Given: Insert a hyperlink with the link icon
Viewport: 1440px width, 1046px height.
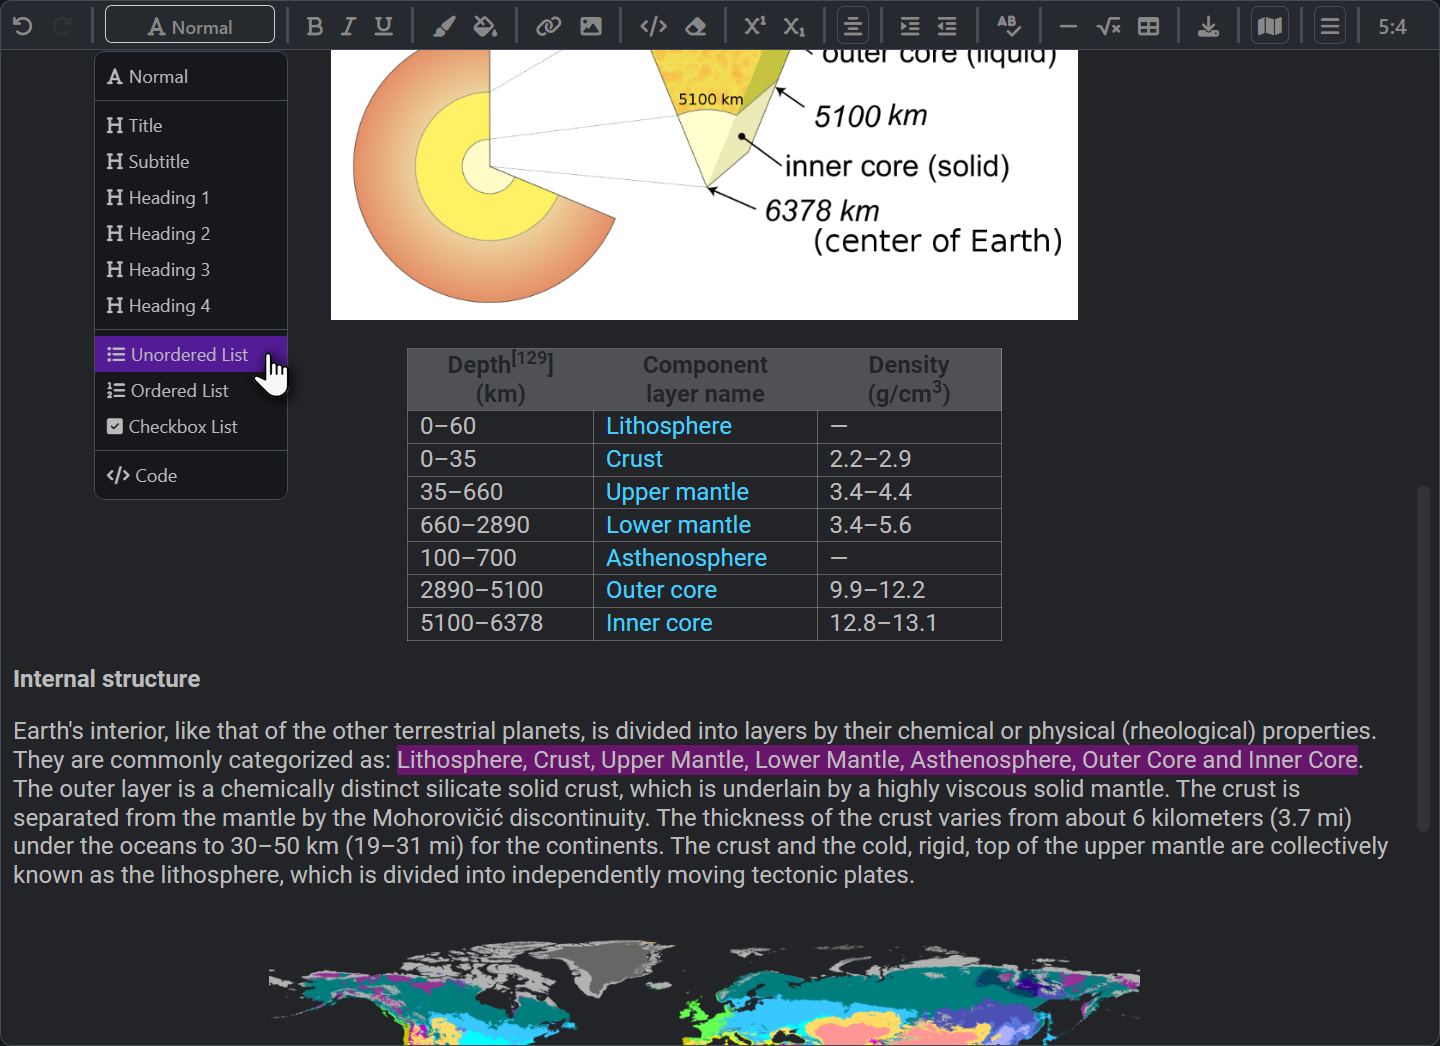Looking at the screenshot, I should tap(548, 27).
